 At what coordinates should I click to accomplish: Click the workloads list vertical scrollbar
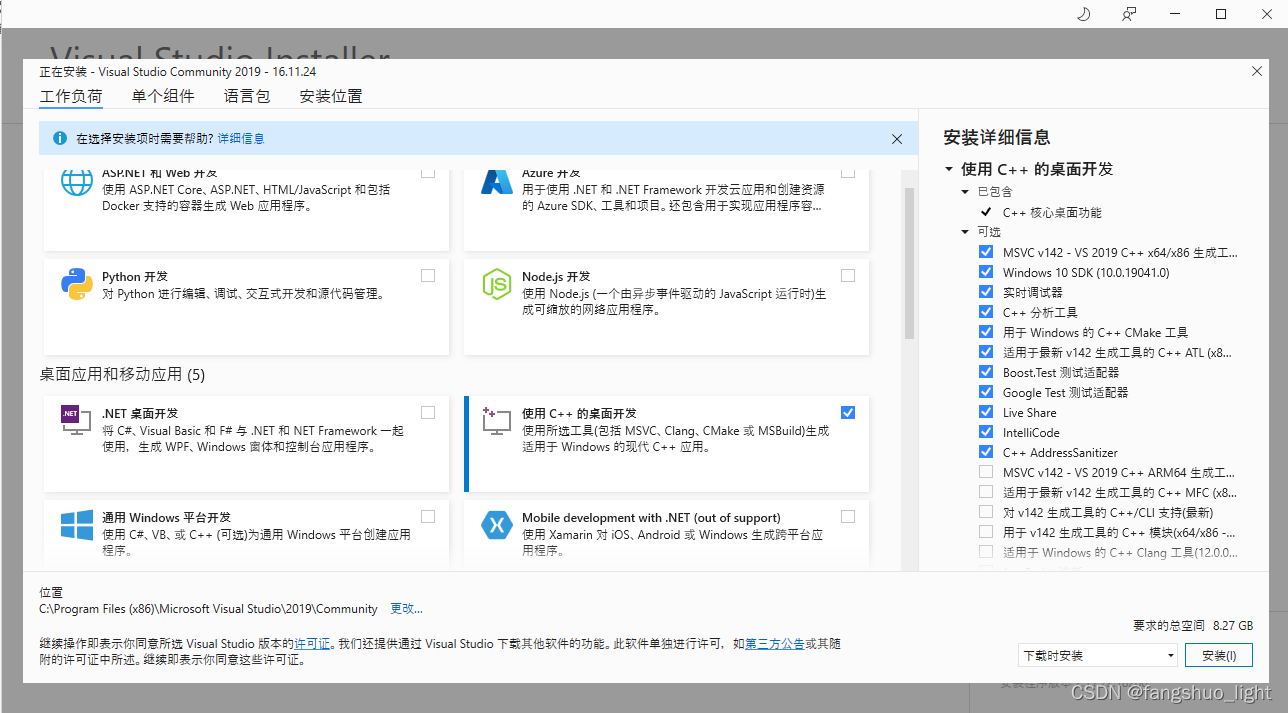click(x=910, y=264)
